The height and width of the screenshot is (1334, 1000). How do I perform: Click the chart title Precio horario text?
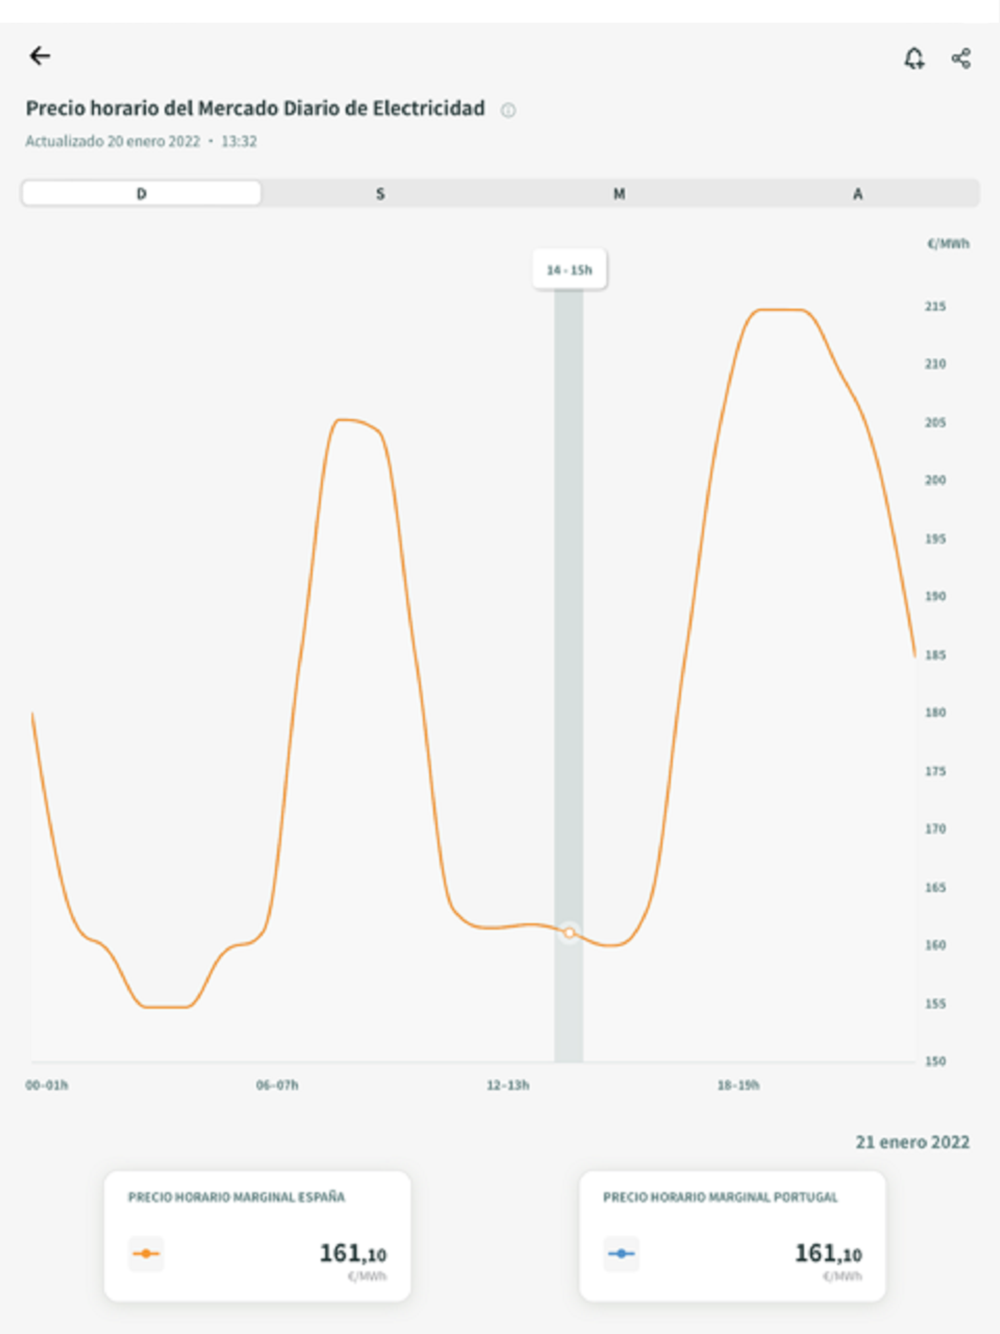tap(255, 108)
